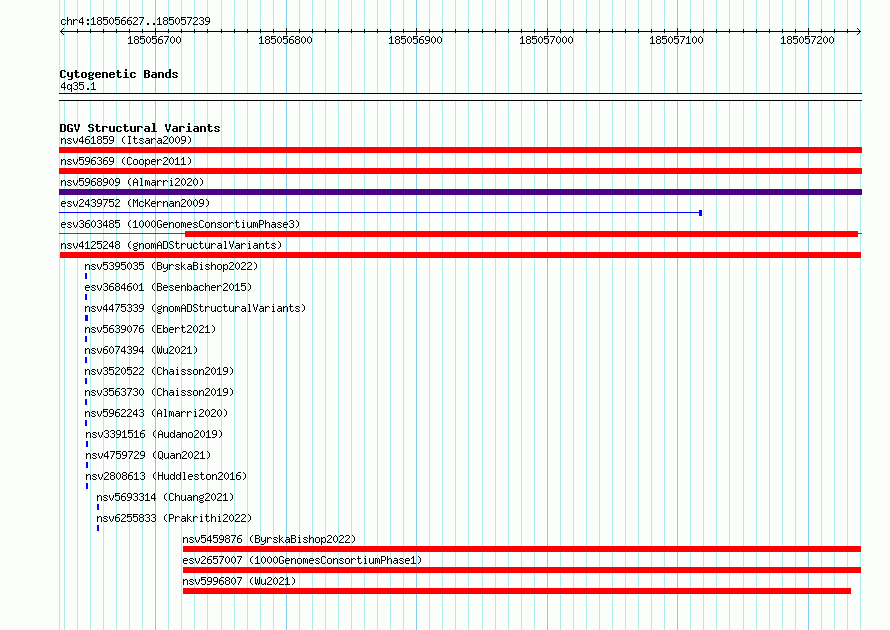Click the blue marker under nsv2808613
This screenshot has height=630, width=890.
coord(87,486)
